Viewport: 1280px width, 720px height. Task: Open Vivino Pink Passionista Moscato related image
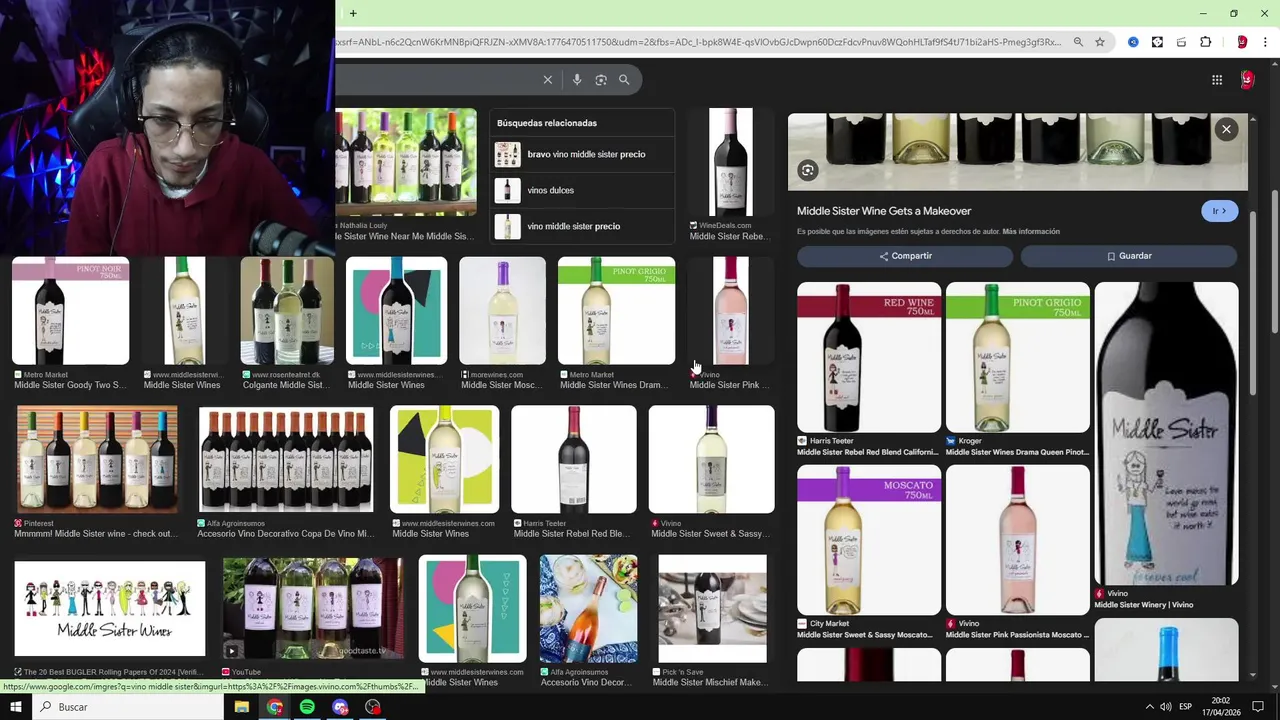(x=1018, y=540)
